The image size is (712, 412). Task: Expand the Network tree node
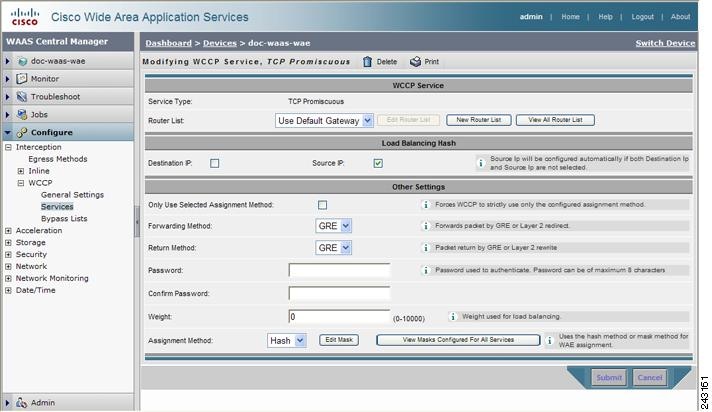pos(8,266)
